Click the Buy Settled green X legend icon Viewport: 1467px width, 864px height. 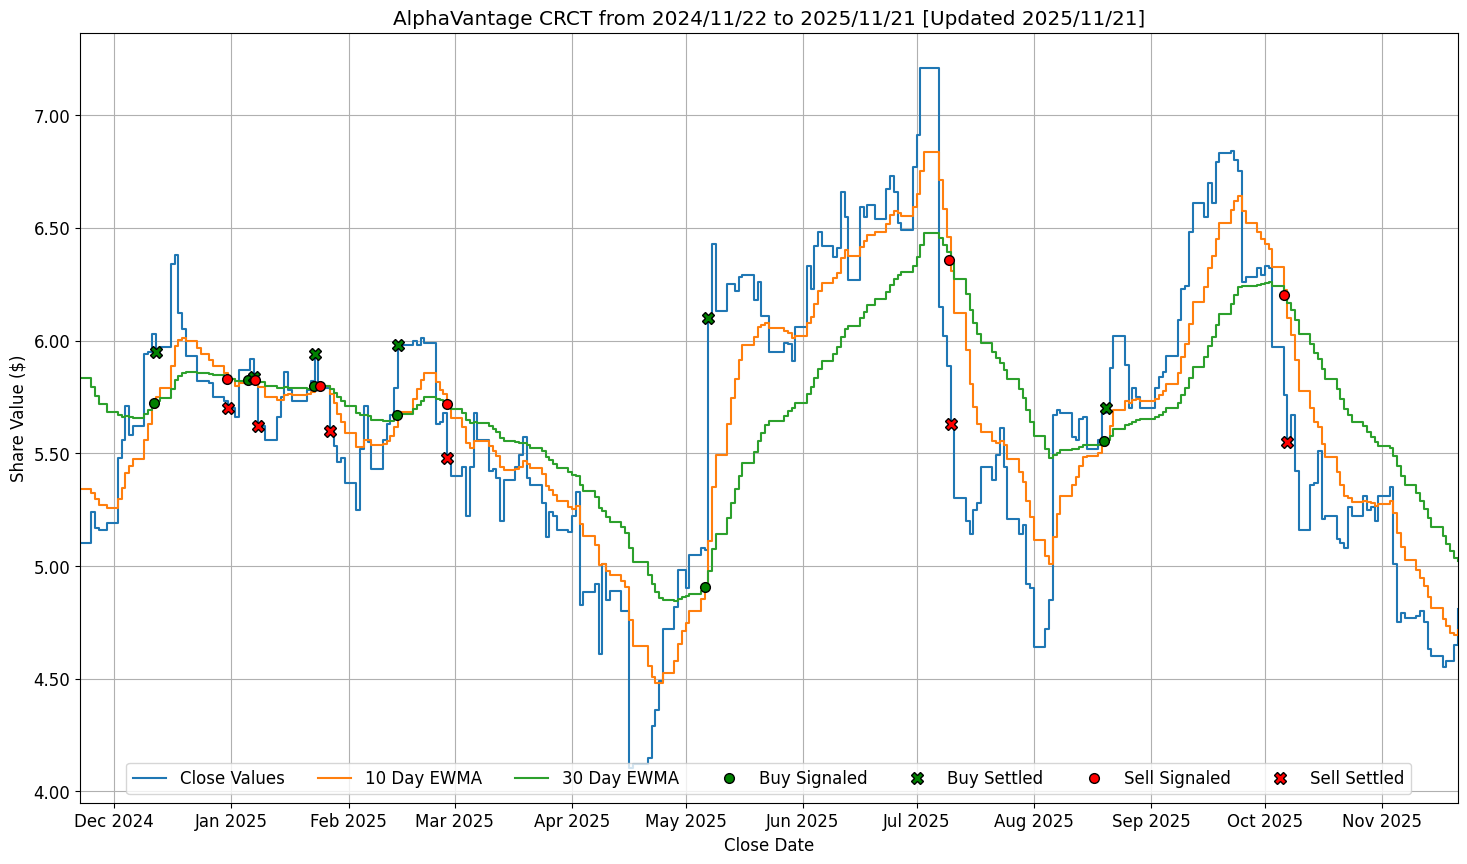[x=917, y=778]
